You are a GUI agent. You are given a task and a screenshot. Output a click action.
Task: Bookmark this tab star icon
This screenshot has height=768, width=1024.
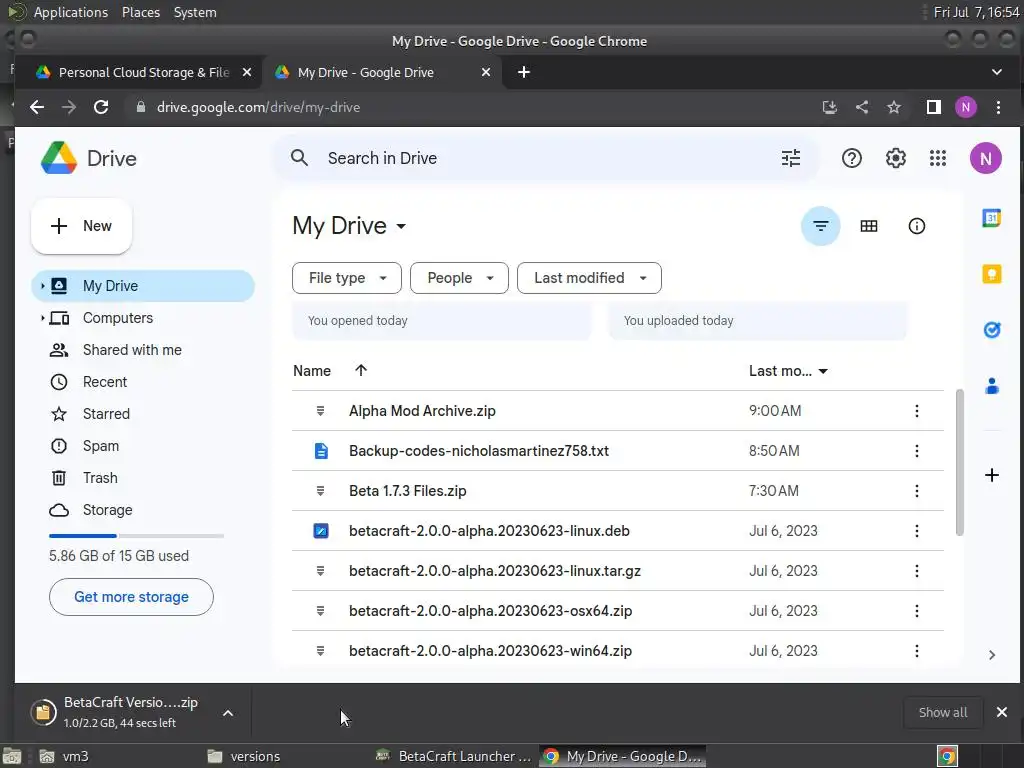coord(893,107)
